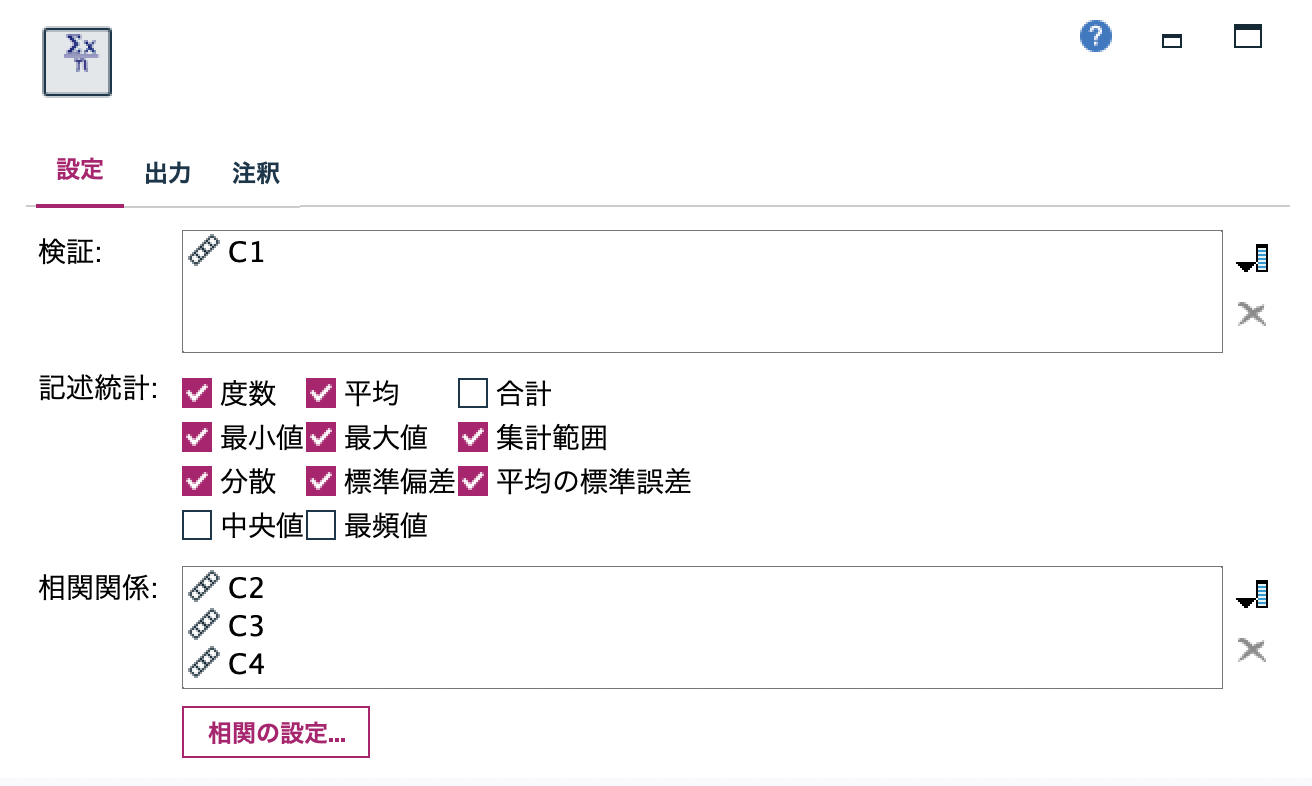Click the remove X beside the 相関関係 field
This screenshot has width=1312, height=786.
pos(1251,649)
